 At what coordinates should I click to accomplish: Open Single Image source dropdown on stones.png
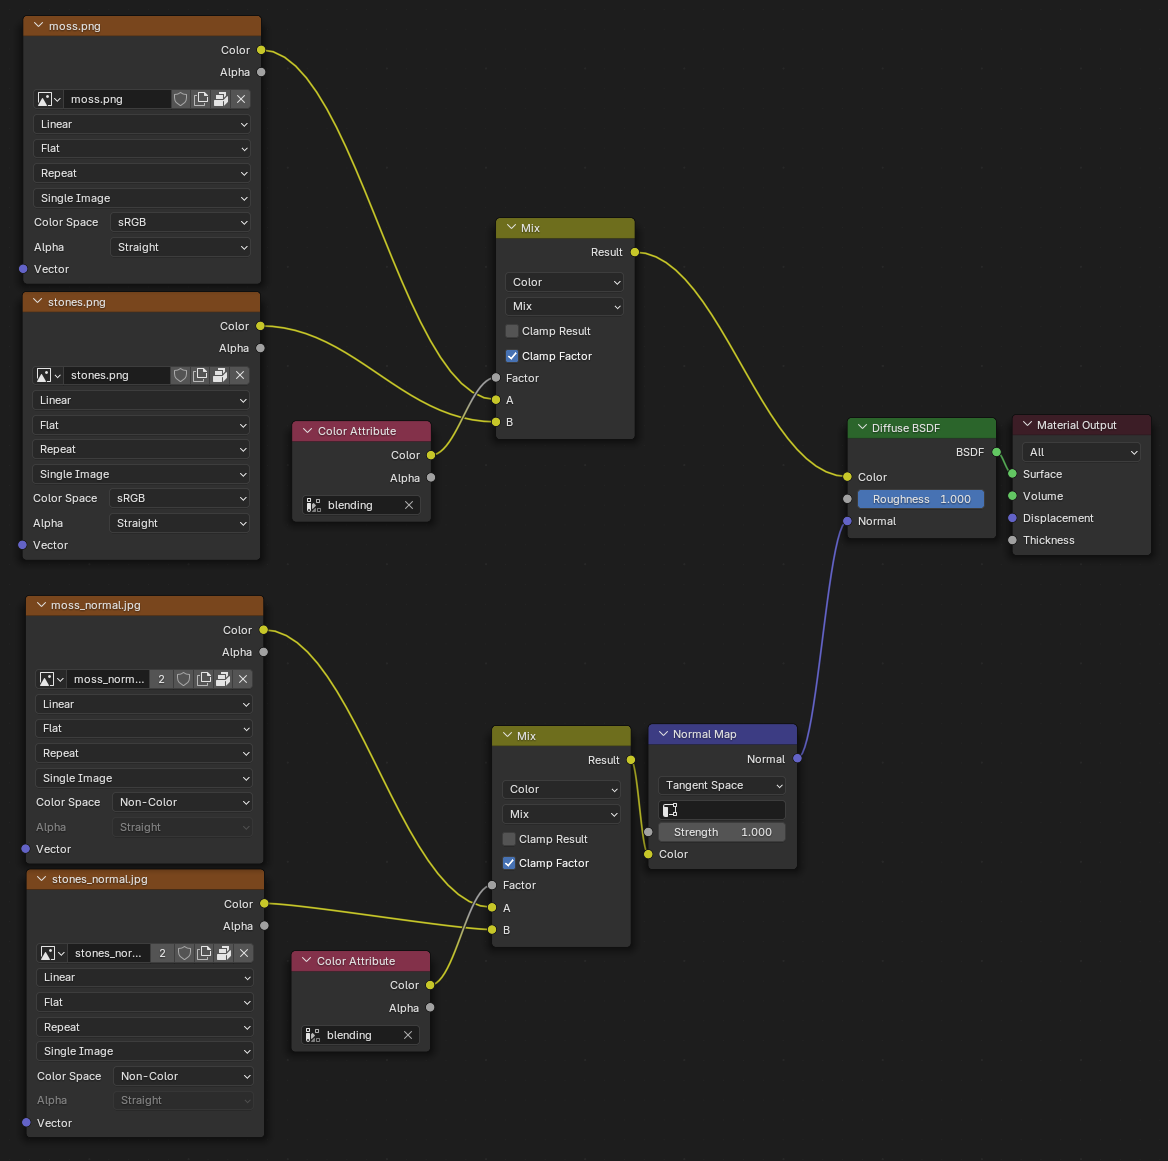coord(141,474)
